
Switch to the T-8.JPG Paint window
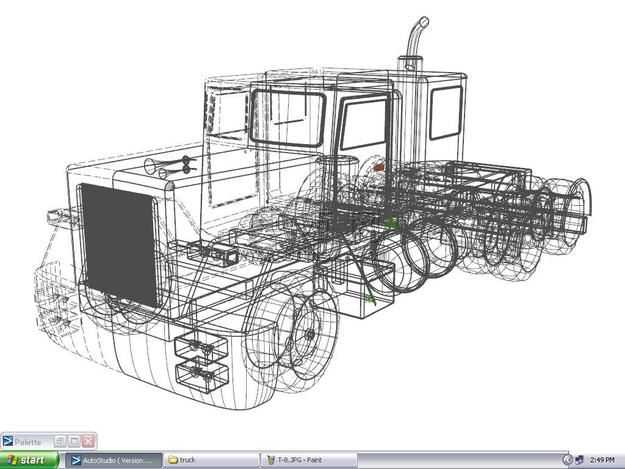(308, 460)
